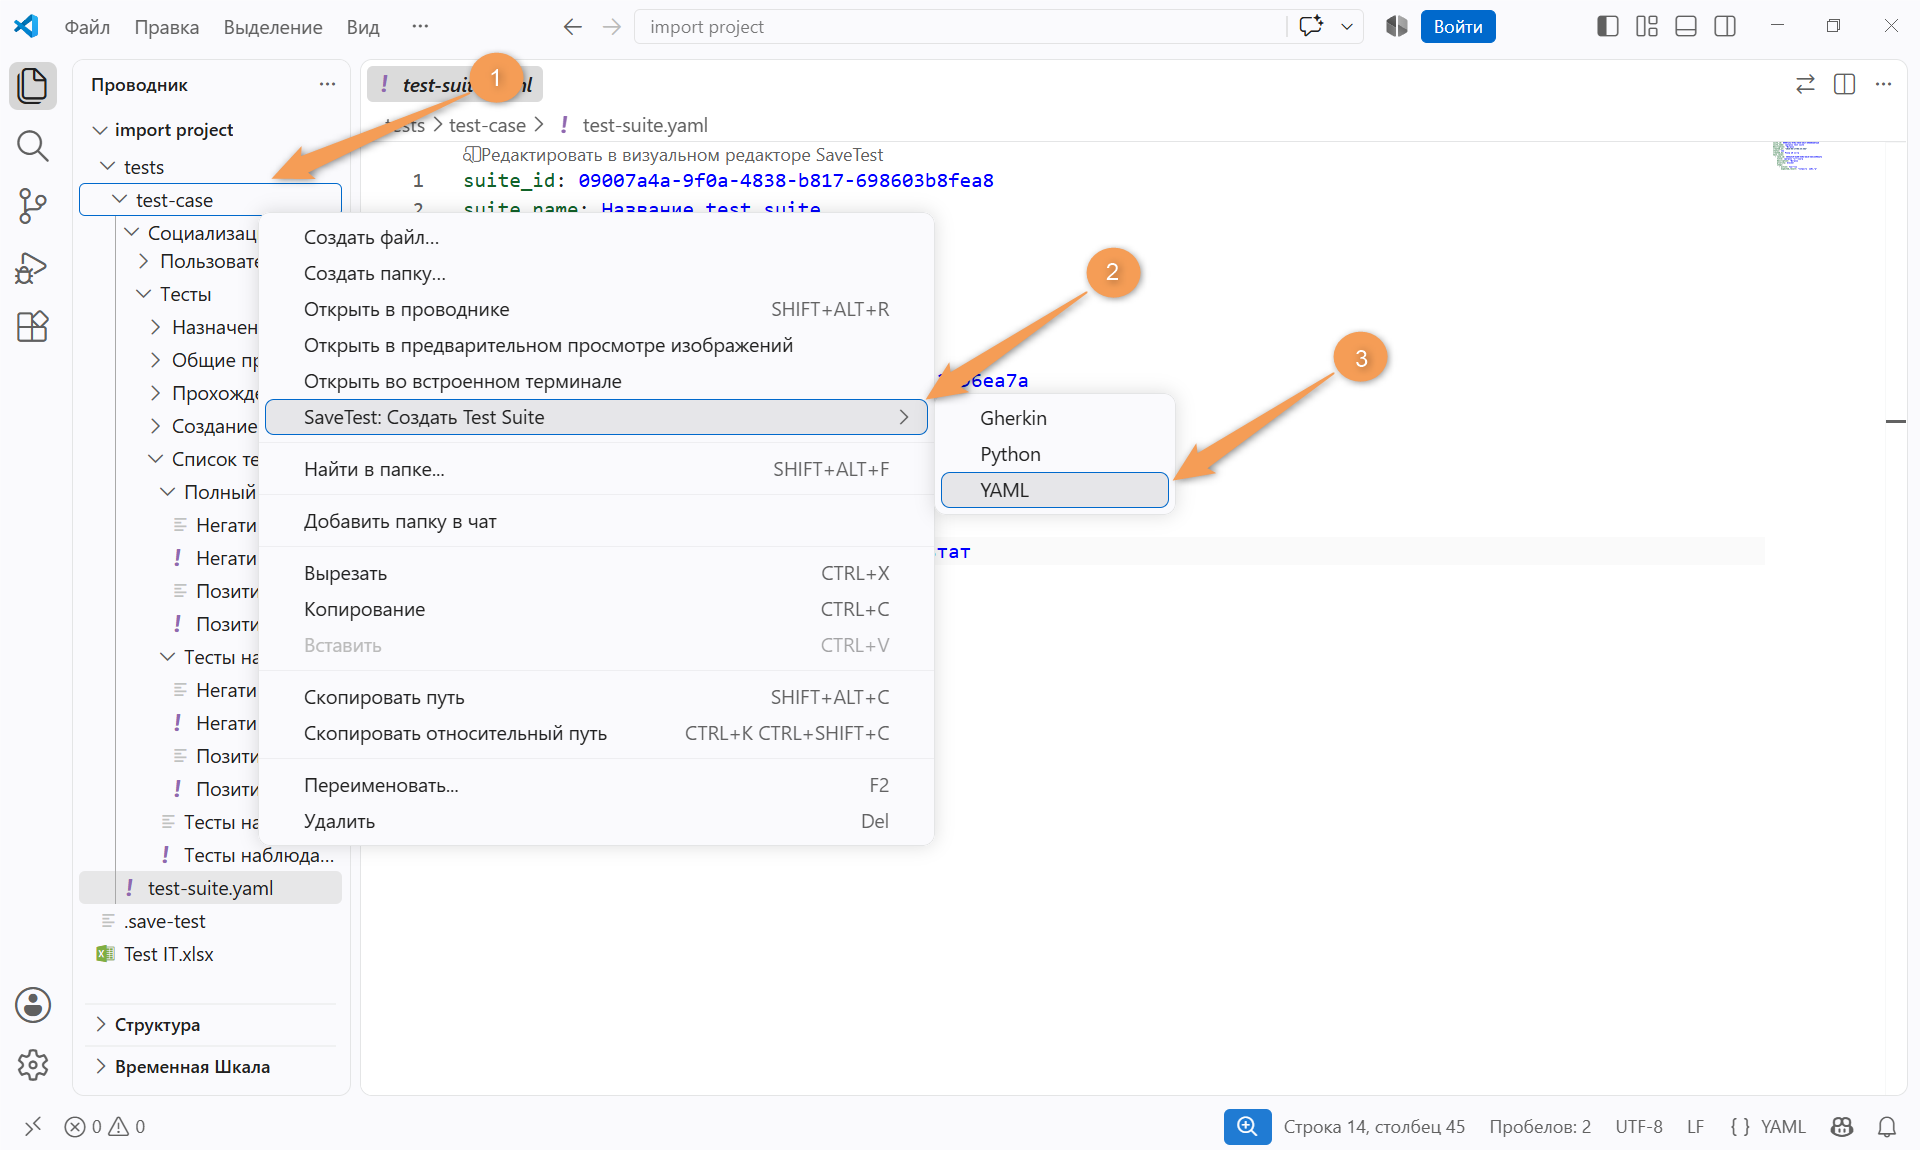Go back with the left arrow
1920x1150 pixels.
pyautogui.click(x=572, y=27)
